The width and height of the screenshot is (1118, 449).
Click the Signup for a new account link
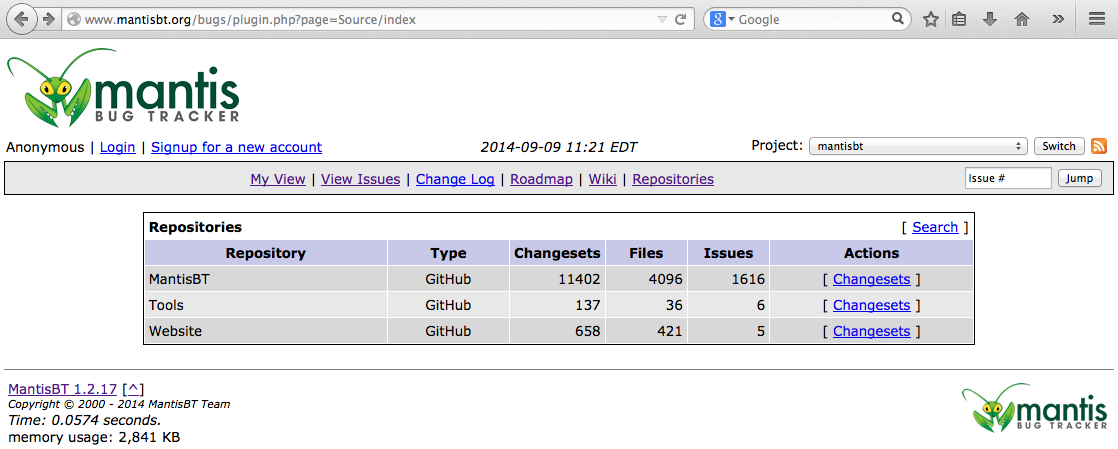(236, 147)
